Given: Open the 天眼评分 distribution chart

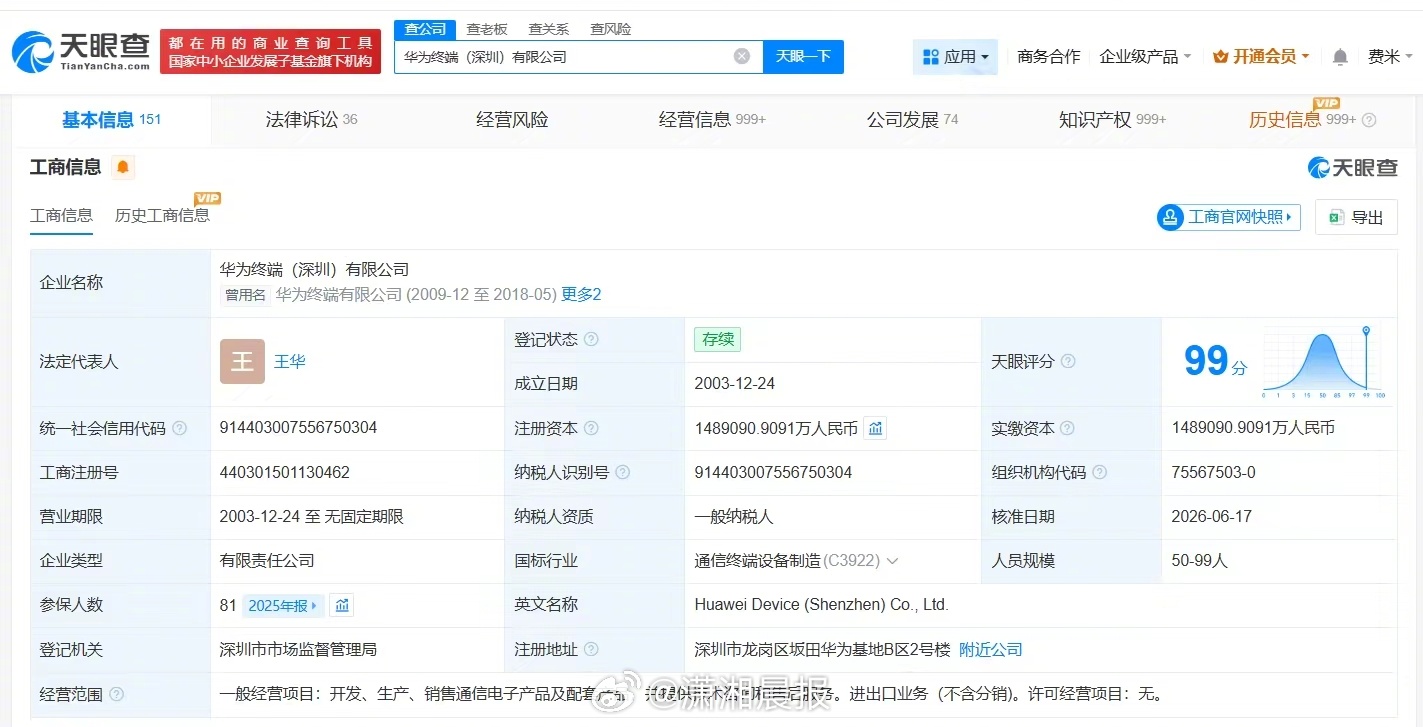Looking at the screenshot, I should coord(1324,361).
